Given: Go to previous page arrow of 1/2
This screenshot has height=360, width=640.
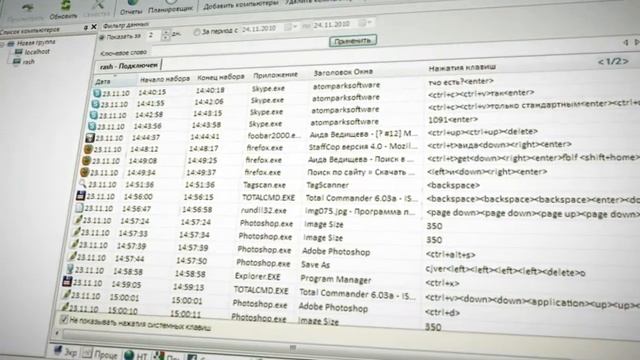Looking at the screenshot, I should coord(600,62).
